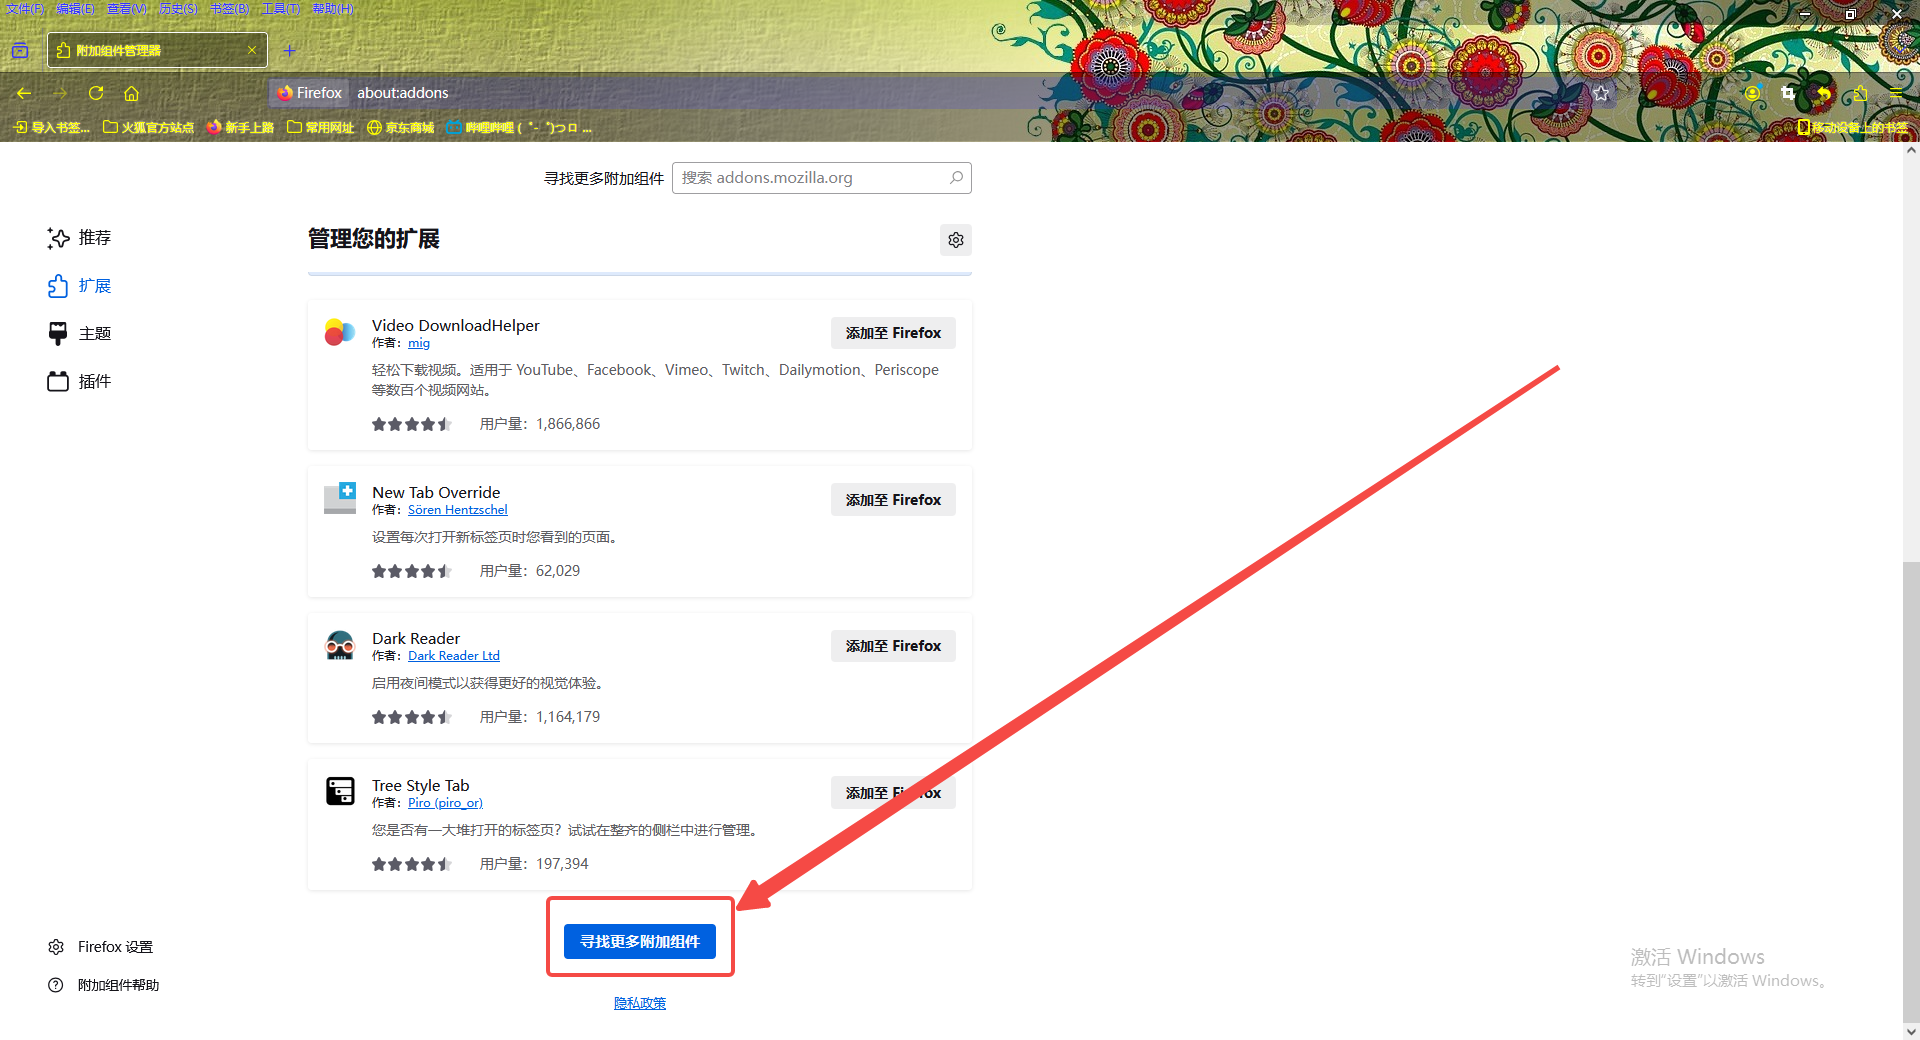
Task: Click the 用户量: 62,029 text
Action: pos(530,571)
